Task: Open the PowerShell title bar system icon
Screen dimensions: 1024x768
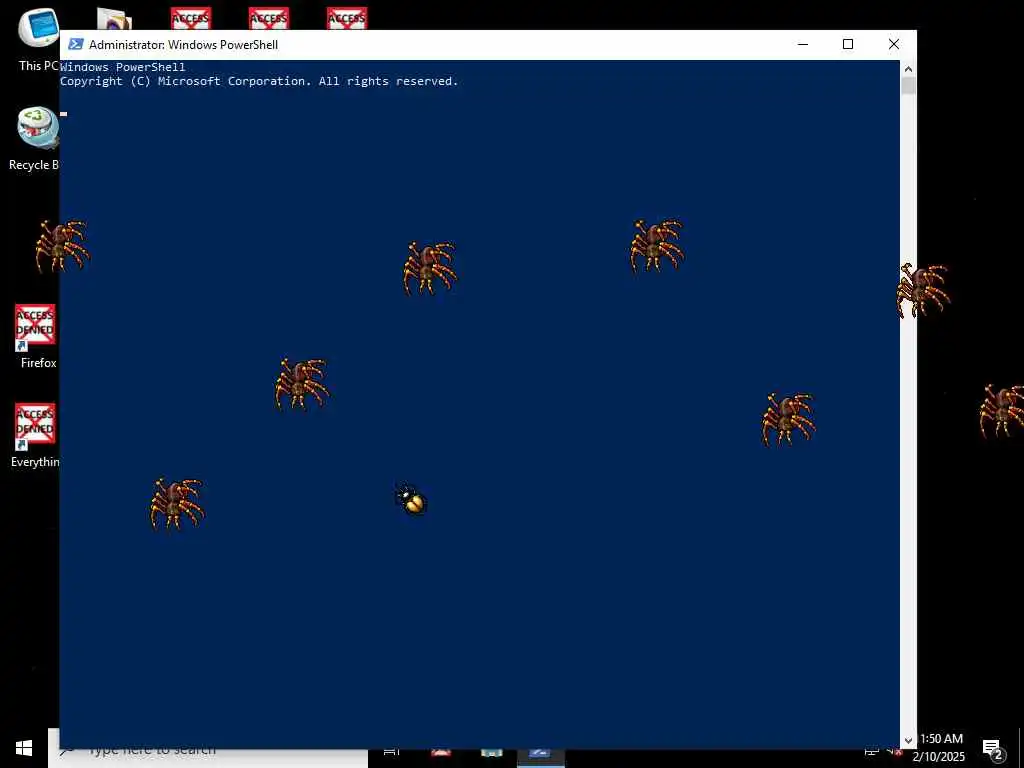Action: tap(76, 44)
